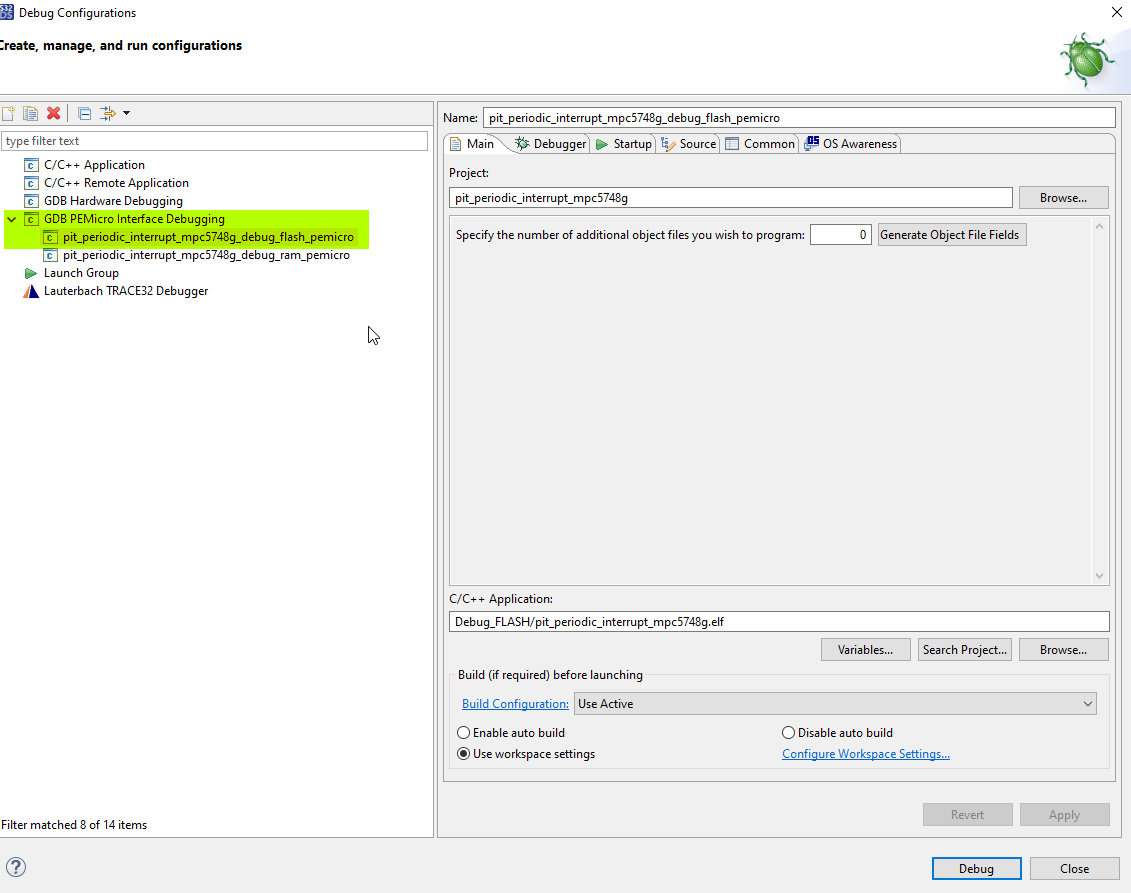Image resolution: width=1131 pixels, height=893 pixels.
Task: Open the filter launch configurations tool
Action: [x=107, y=113]
